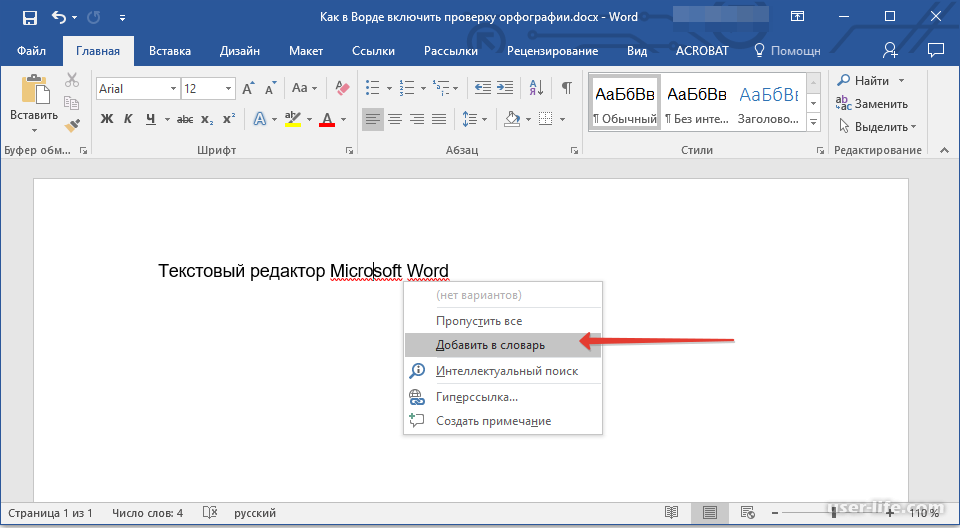Switch to the Макет tab
Image resolution: width=960 pixels, height=528 pixels.
click(306, 51)
